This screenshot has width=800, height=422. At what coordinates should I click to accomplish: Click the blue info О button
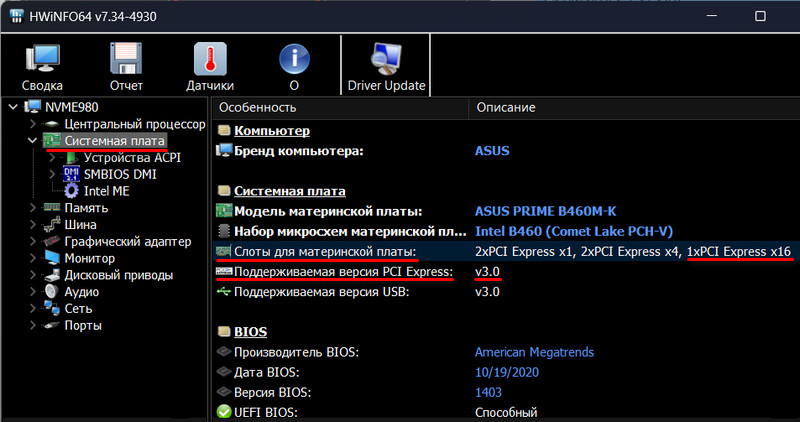(294, 67)
